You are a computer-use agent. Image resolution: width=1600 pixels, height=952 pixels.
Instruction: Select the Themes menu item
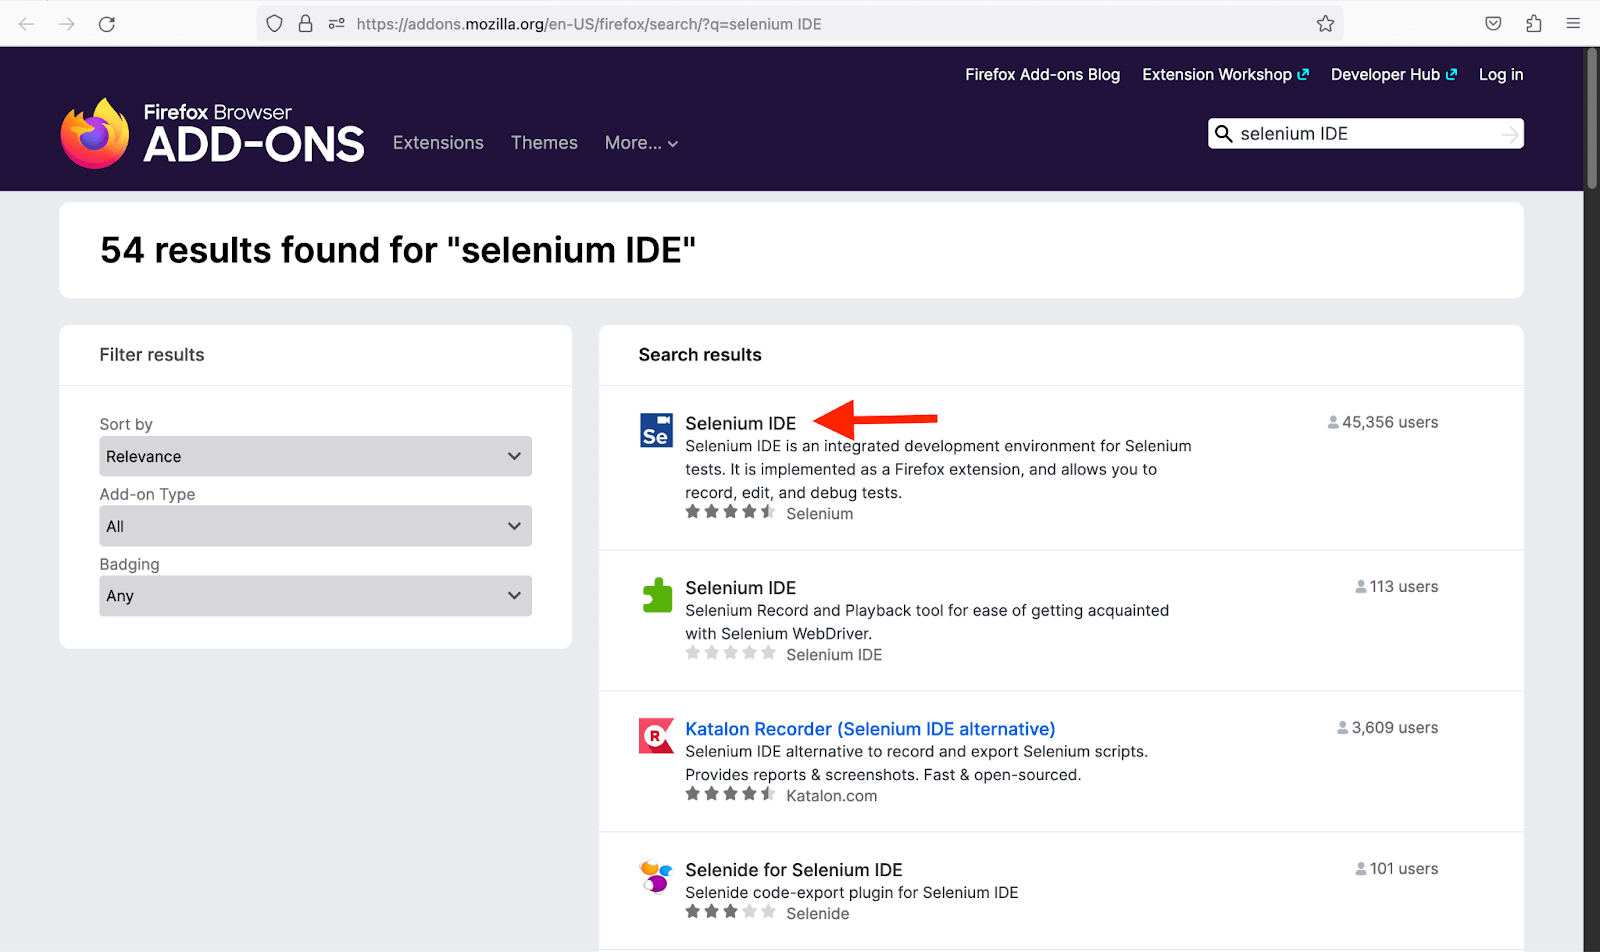543,143
